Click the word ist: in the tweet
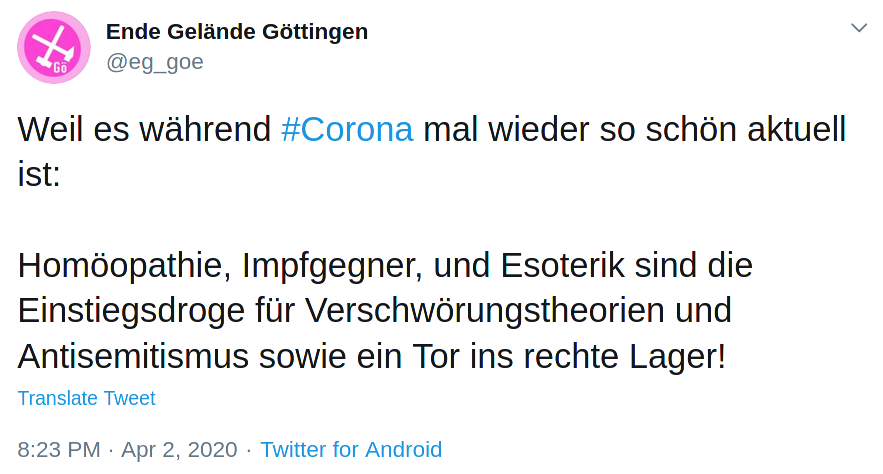This screenshot has width=883, height=474. [39, 175]
